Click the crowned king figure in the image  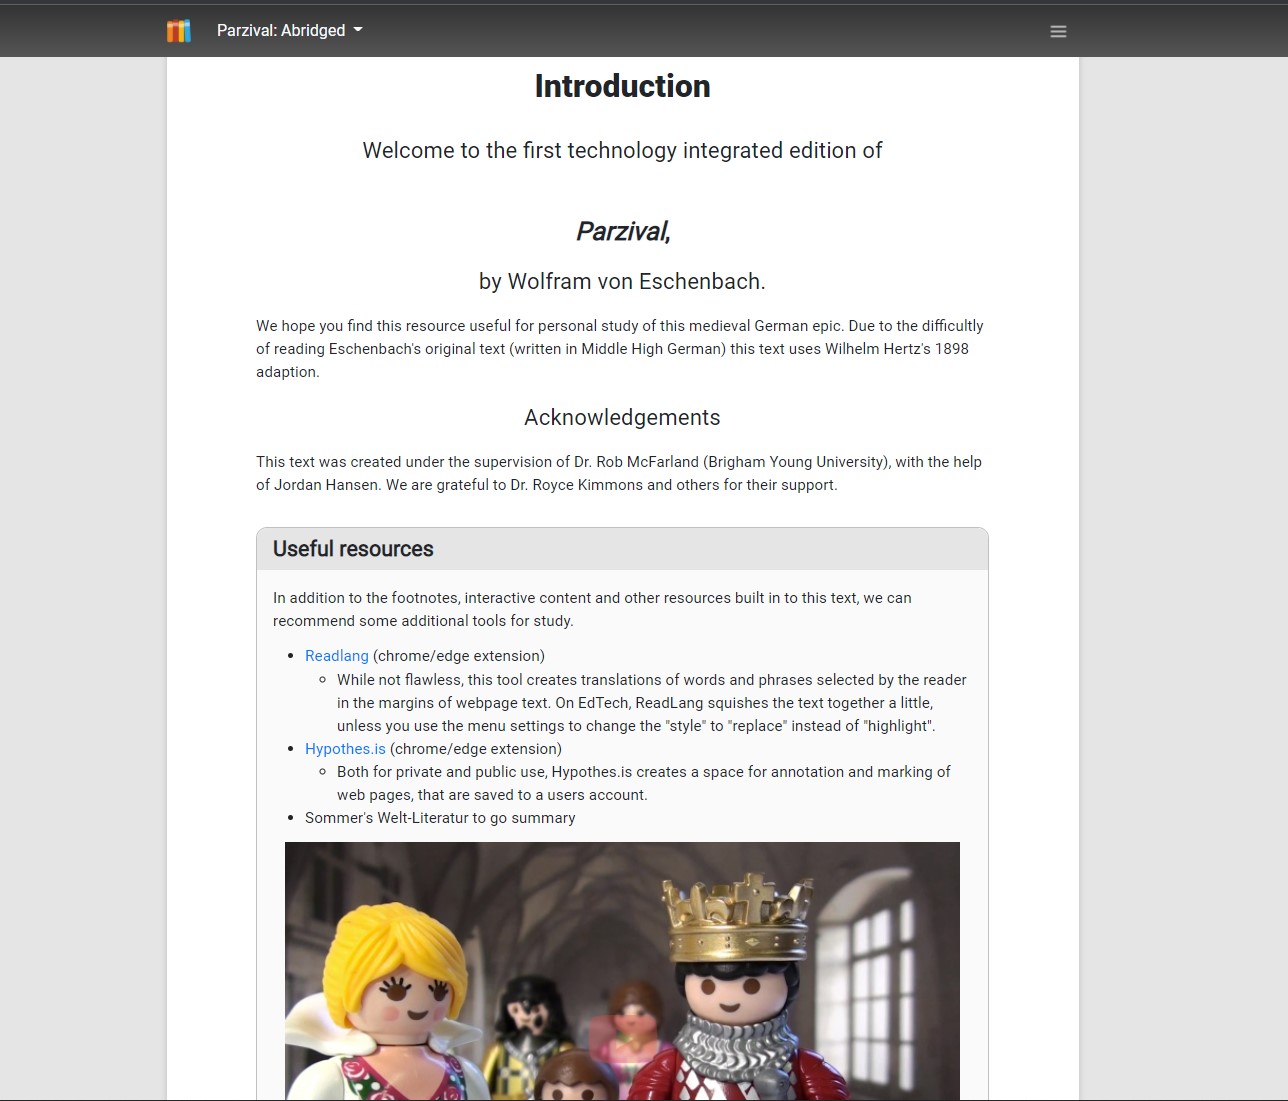(x=740, y=990)
